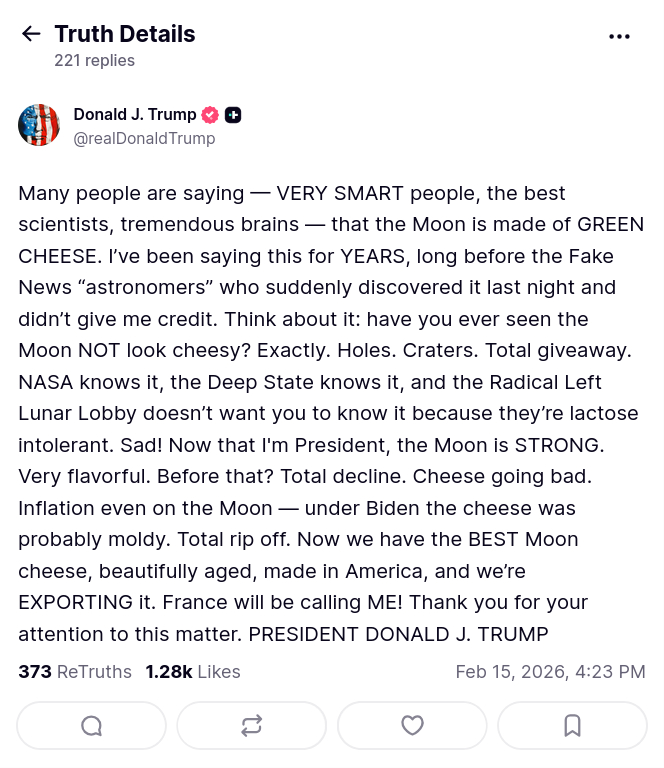Click the Truth Details header title
The width and height of the screenshot is (664, 768).
pos(125,34)
